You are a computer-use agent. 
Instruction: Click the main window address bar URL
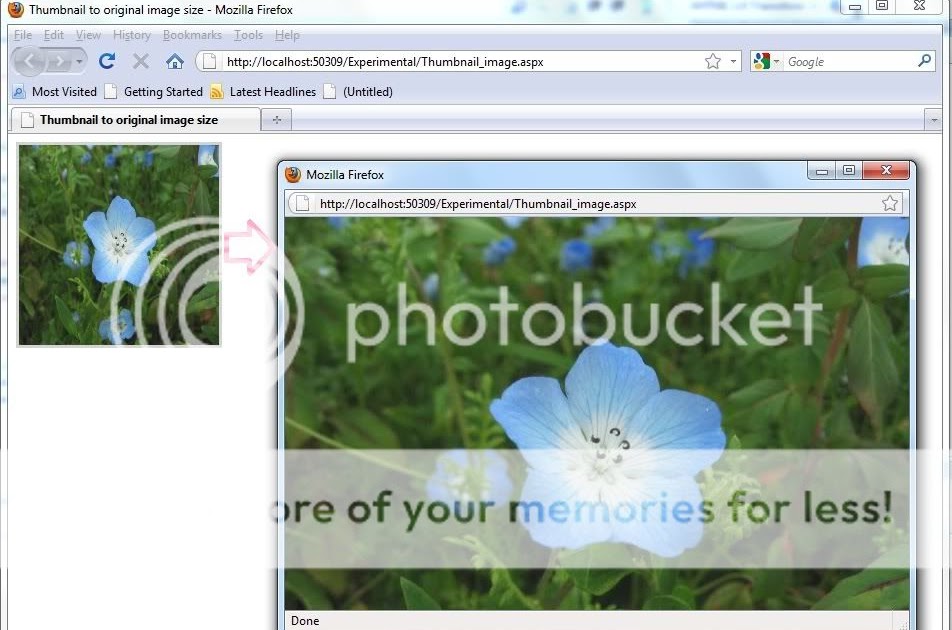385,62
